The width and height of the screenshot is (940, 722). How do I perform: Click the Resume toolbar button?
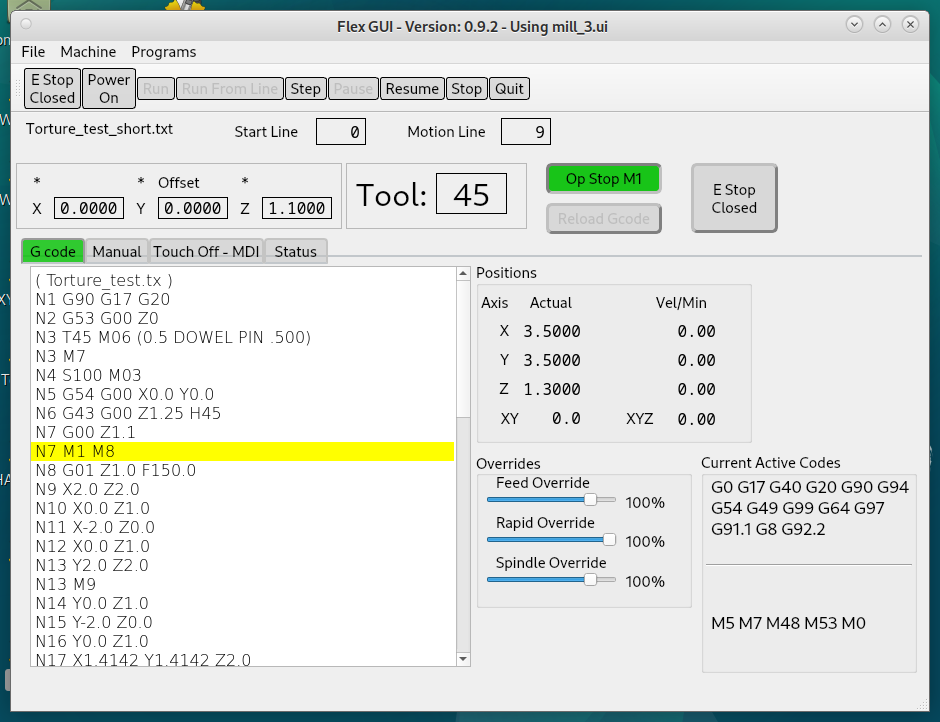[412, 89]
